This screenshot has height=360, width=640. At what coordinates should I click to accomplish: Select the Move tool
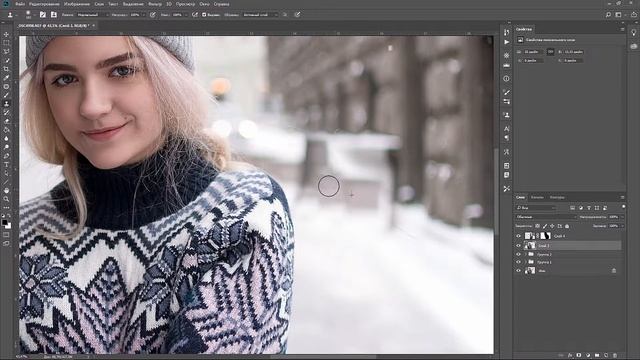tap(7, 34)
